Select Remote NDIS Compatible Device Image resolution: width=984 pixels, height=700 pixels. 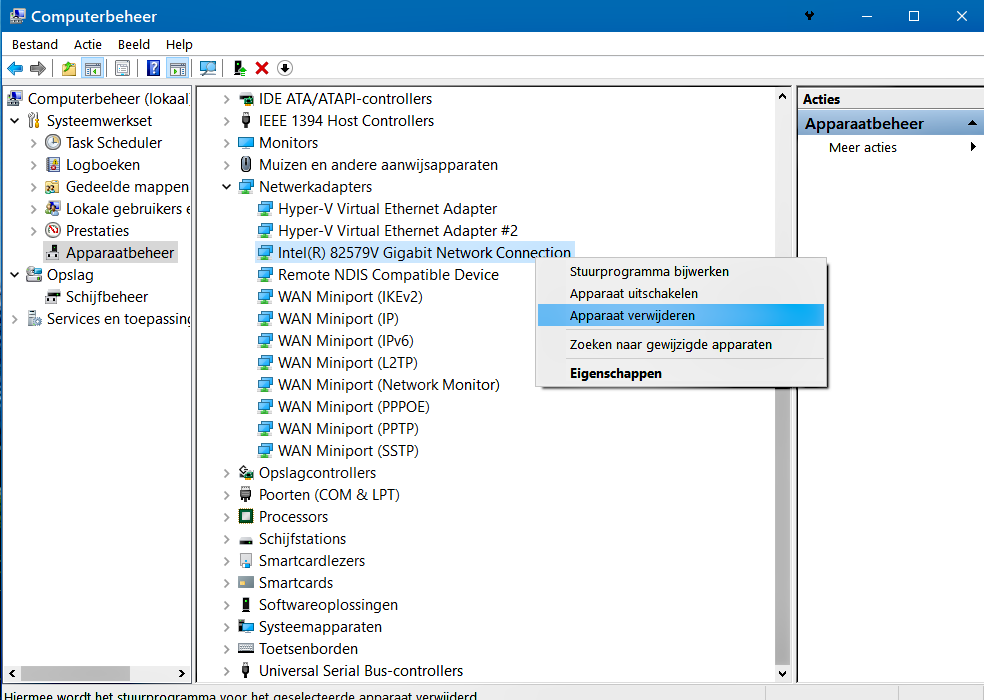388,274
